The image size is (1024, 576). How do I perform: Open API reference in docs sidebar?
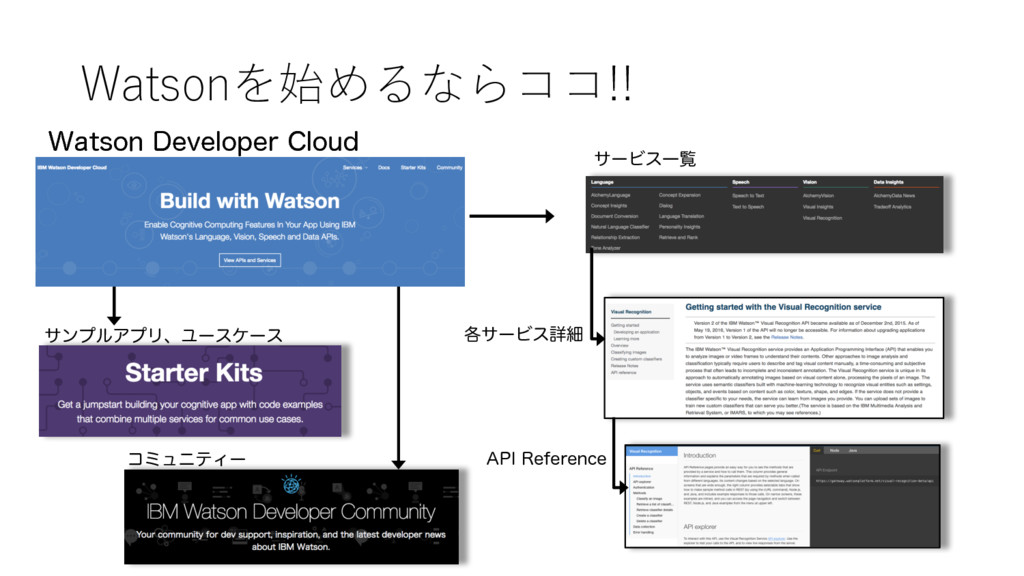[x=623, y=372]
